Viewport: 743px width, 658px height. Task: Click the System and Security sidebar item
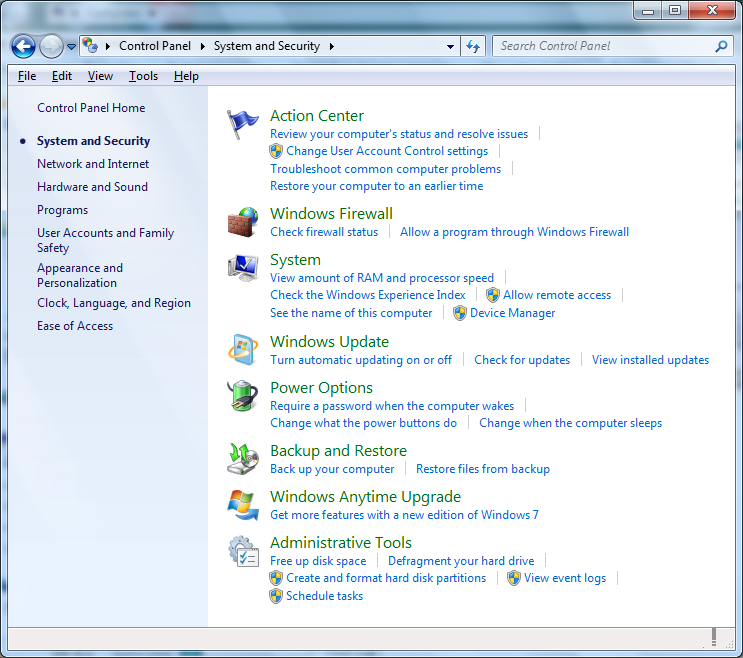[93, 141]
